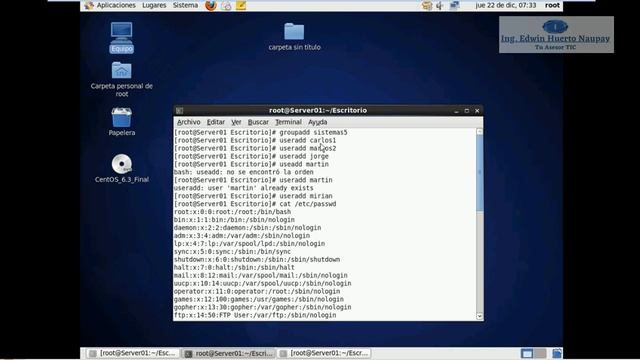640x360 pixels.
Task: Click the 'root:x:0:0:root:/root:/bin/bash' line
Action: 232,212
